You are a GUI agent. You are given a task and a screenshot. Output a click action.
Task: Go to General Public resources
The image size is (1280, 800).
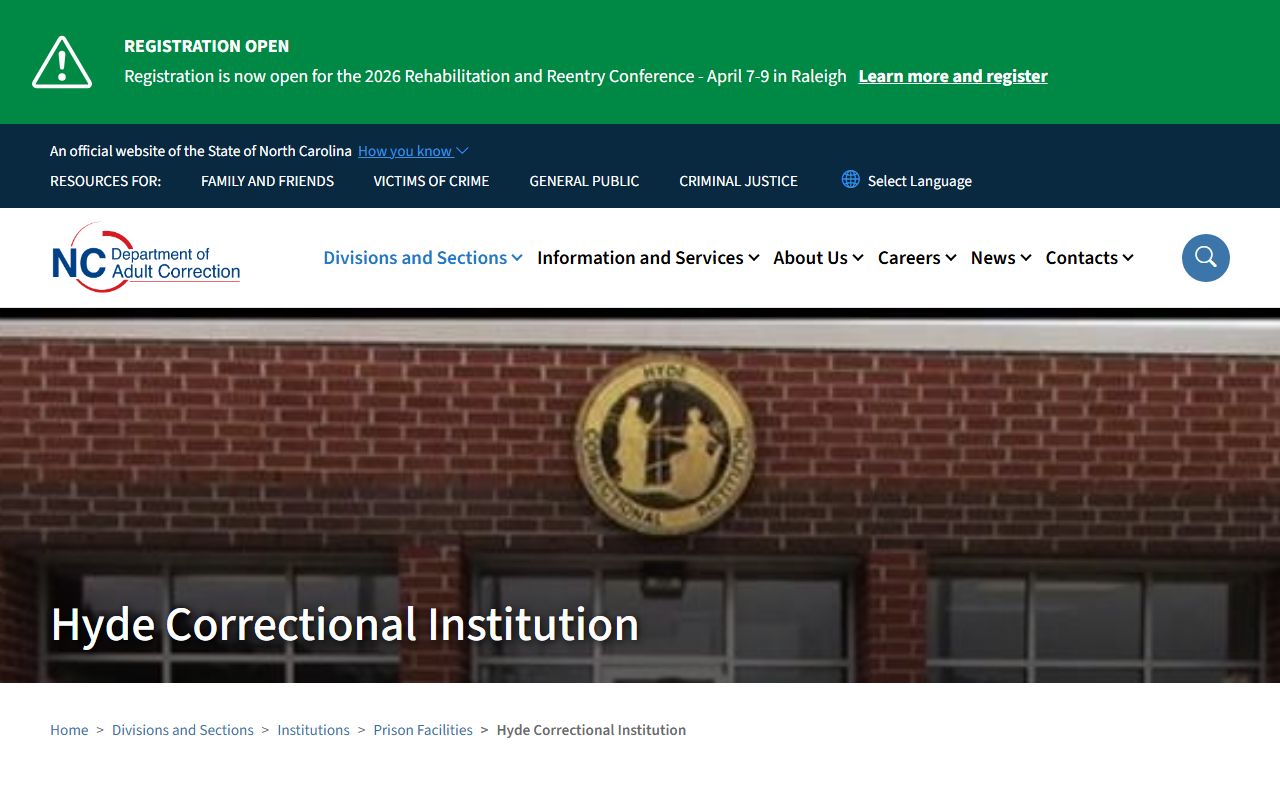click(x=584, y=181)
